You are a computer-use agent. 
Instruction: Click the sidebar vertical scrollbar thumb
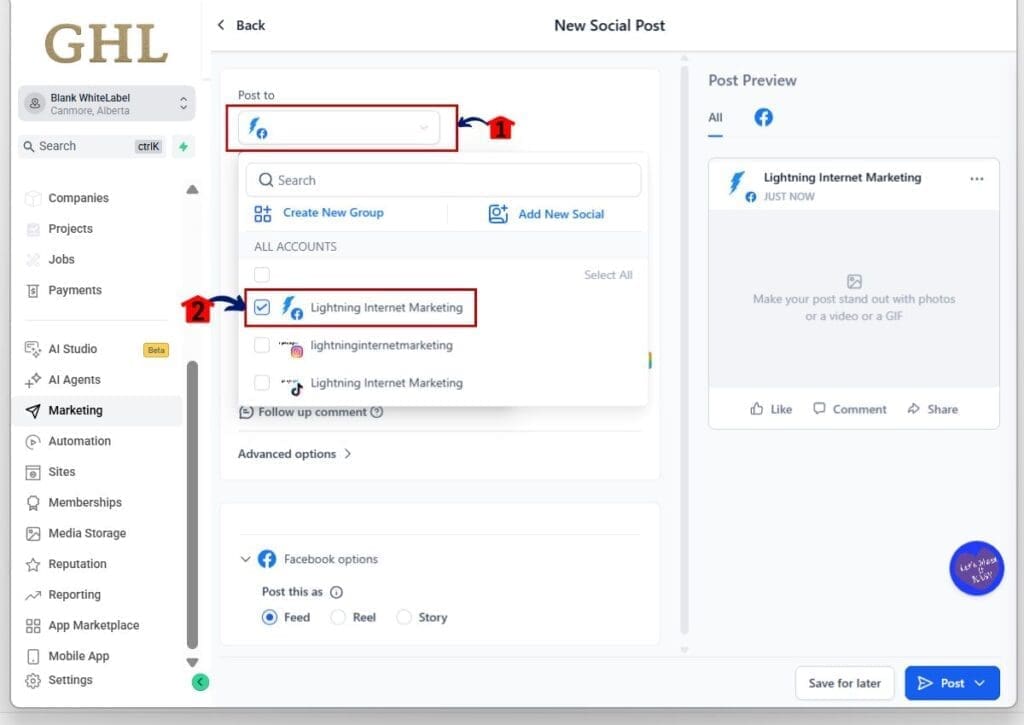click(x=192, y=505)
